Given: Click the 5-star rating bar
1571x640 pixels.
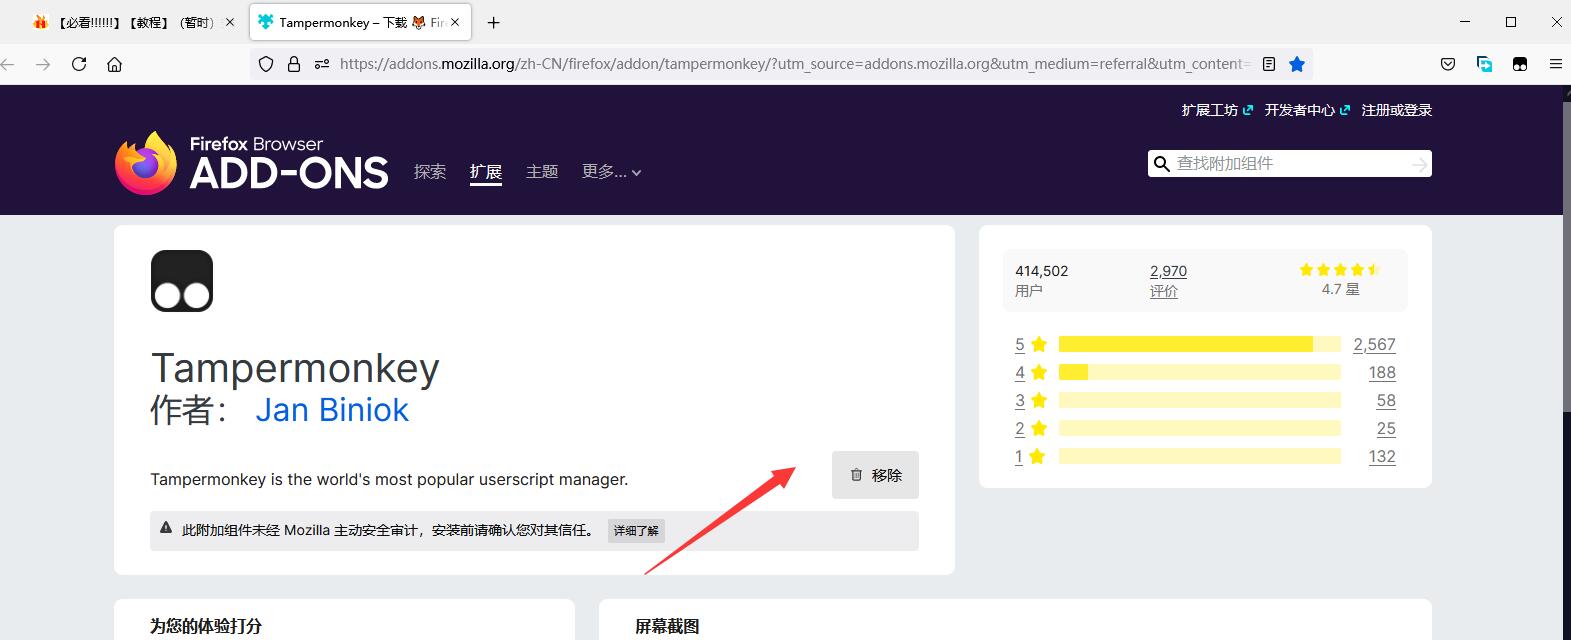Looking at the screenshot, I should point(1198,344).
